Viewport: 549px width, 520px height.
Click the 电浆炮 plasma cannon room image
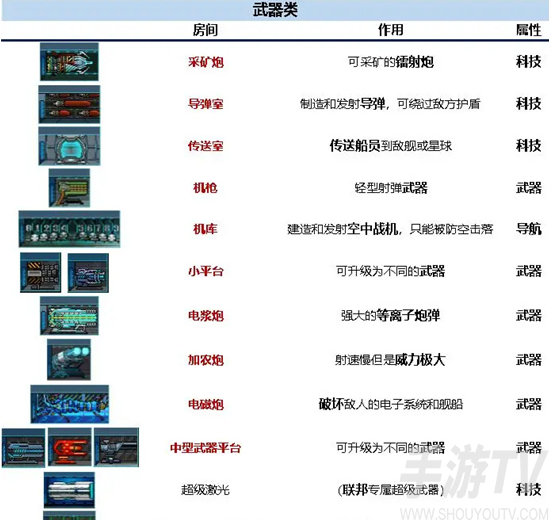point(69,316)
